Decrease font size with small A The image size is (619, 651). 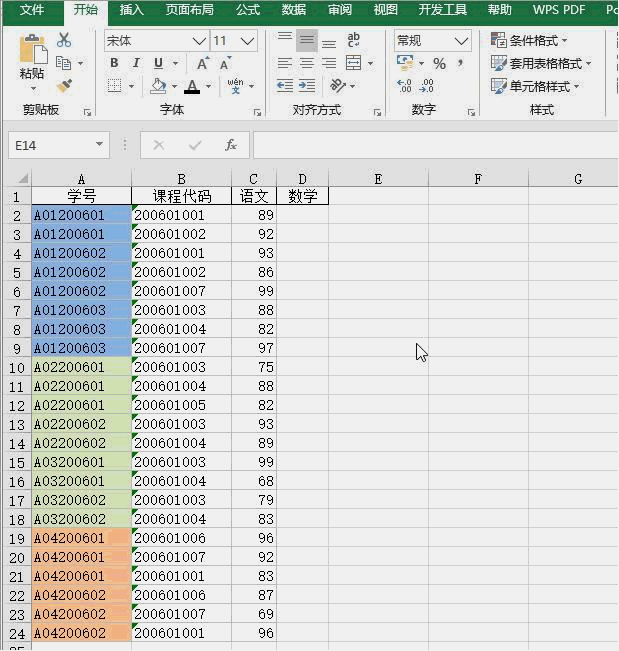tap(225, 63)
